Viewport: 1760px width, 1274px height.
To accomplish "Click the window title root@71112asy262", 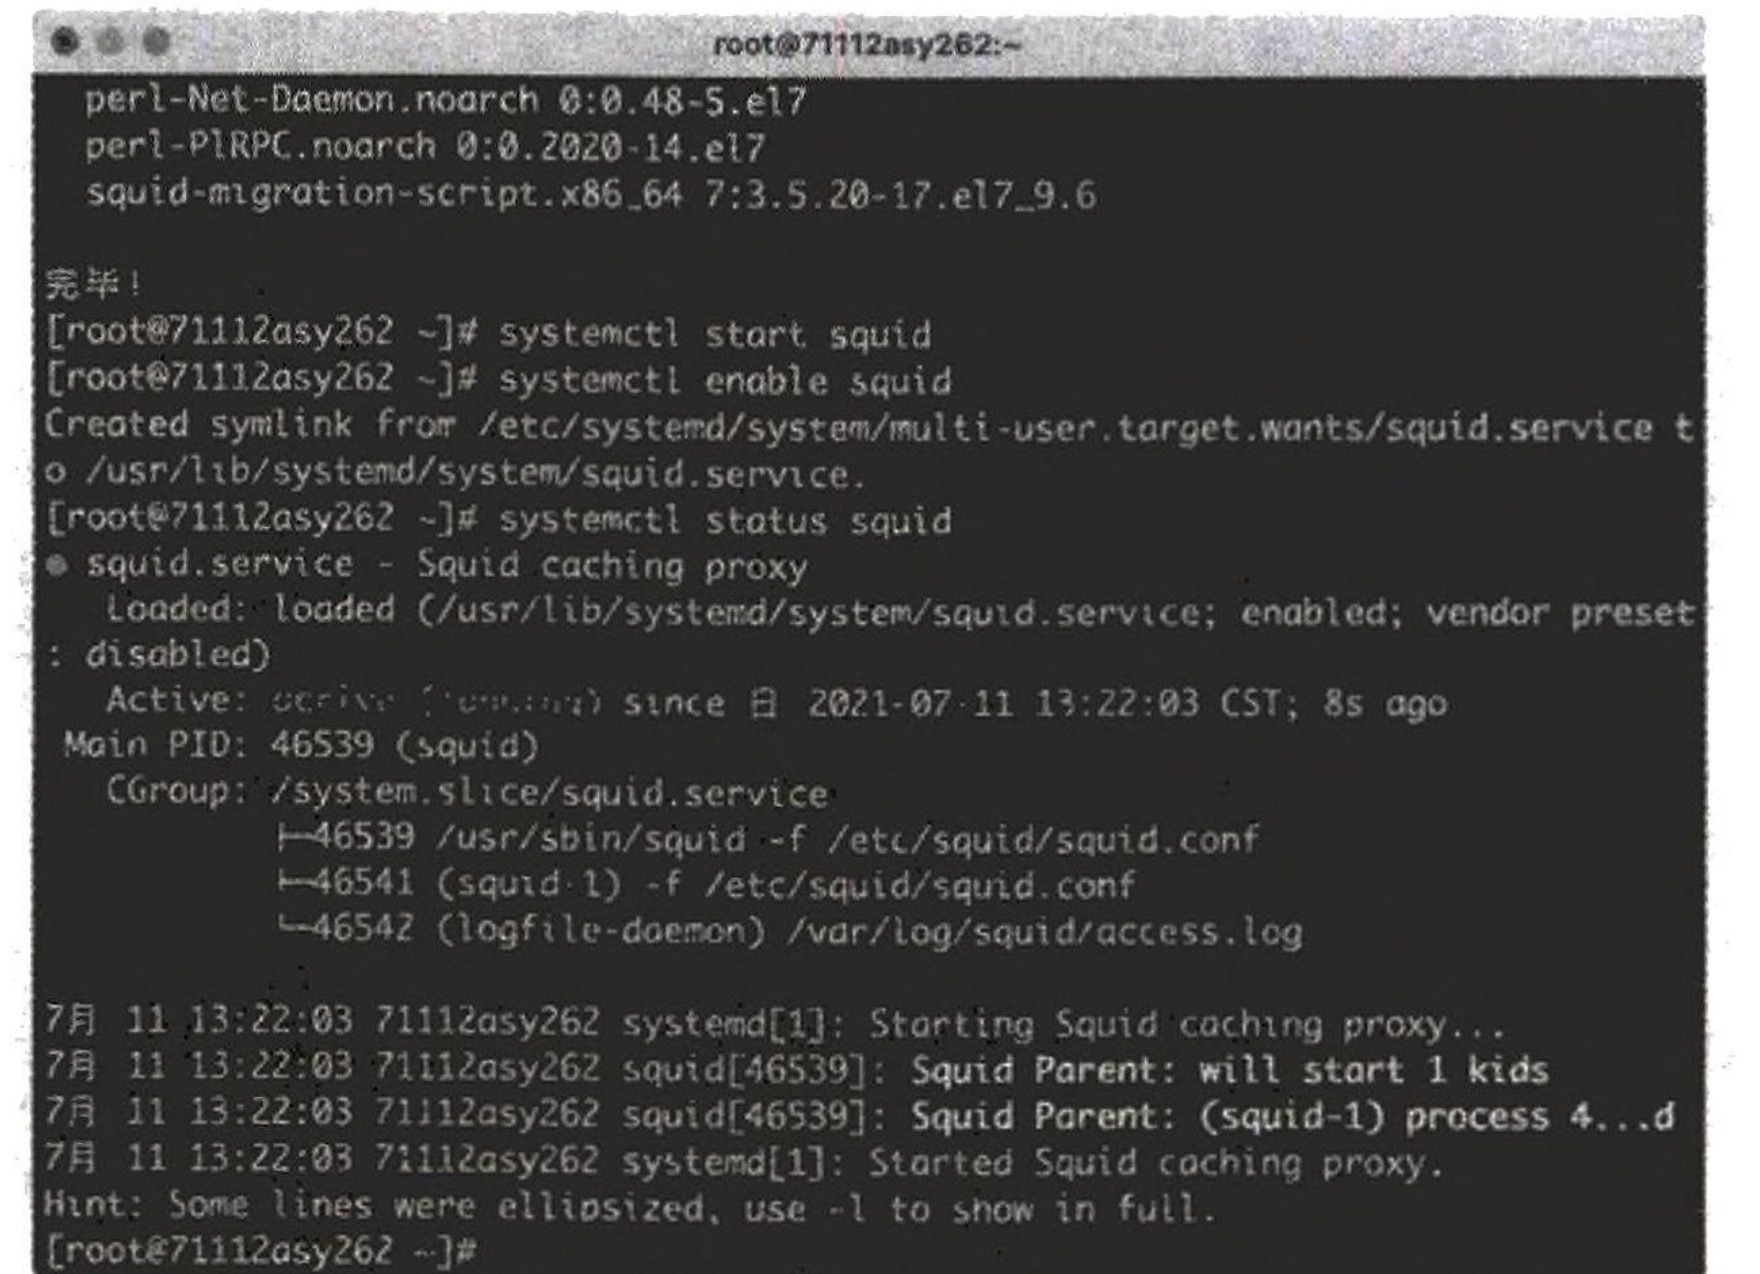I will coord(867,45).
